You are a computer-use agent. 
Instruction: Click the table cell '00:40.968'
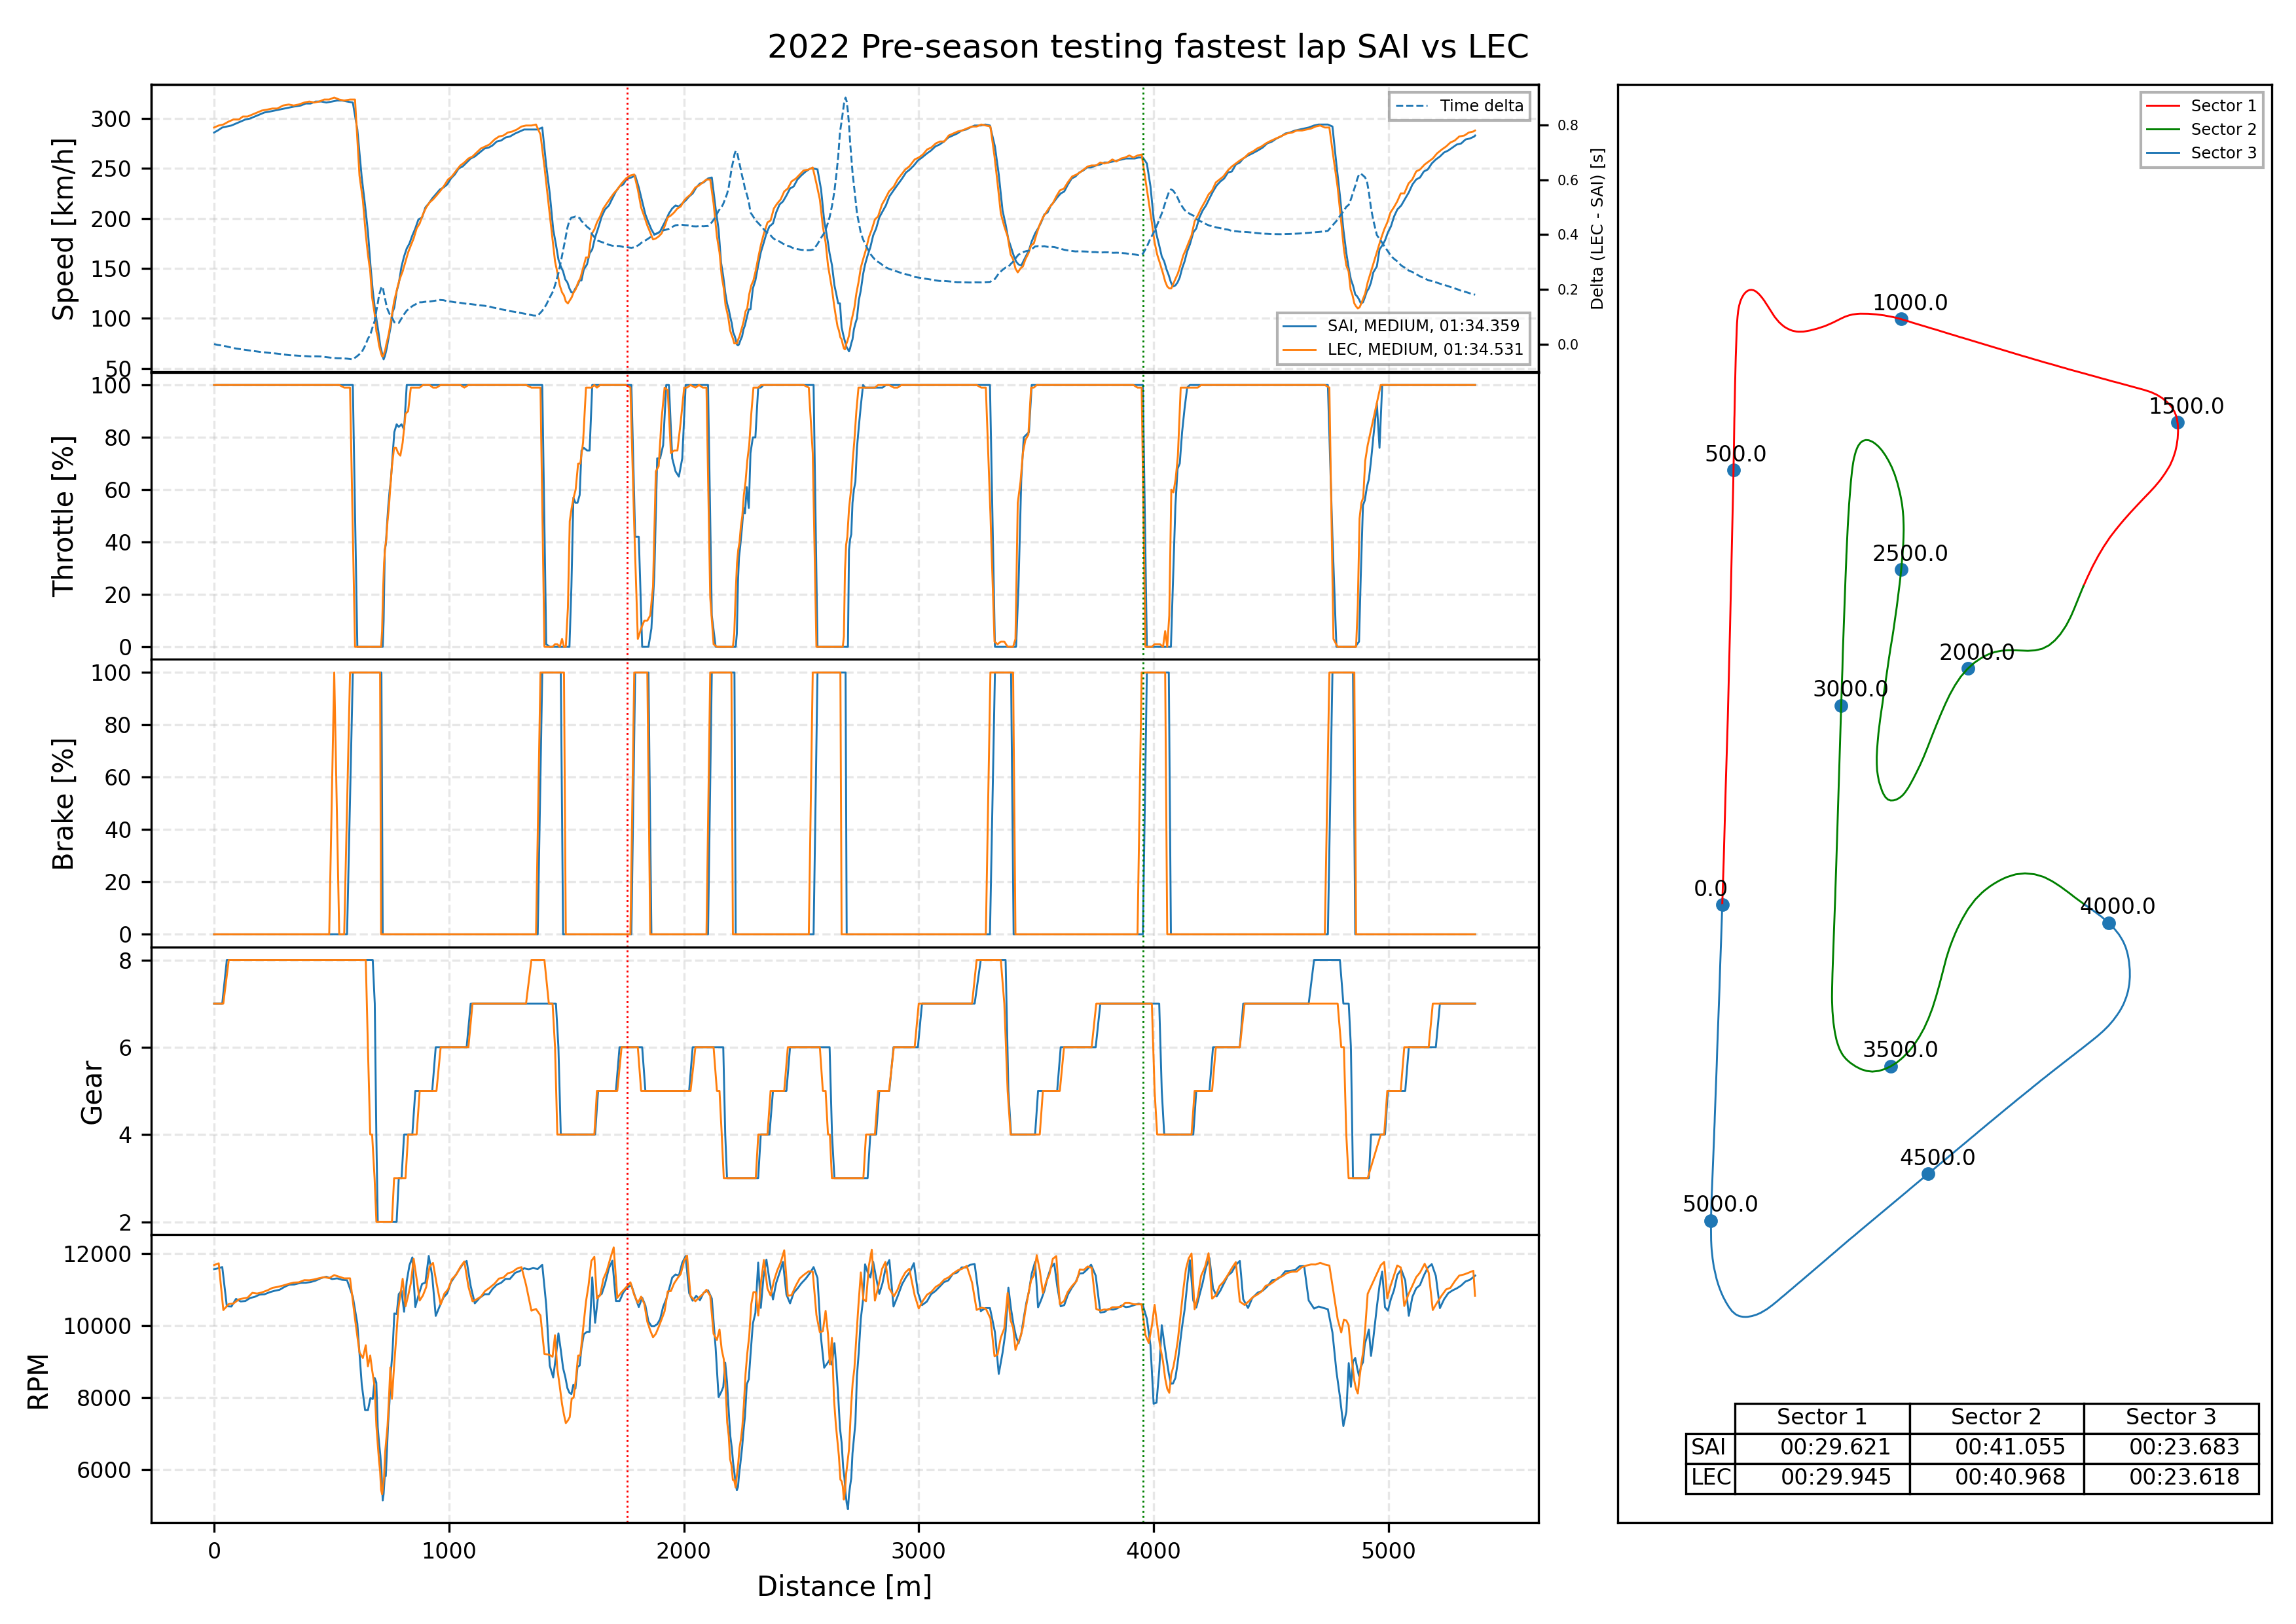pos(1997,1478)
